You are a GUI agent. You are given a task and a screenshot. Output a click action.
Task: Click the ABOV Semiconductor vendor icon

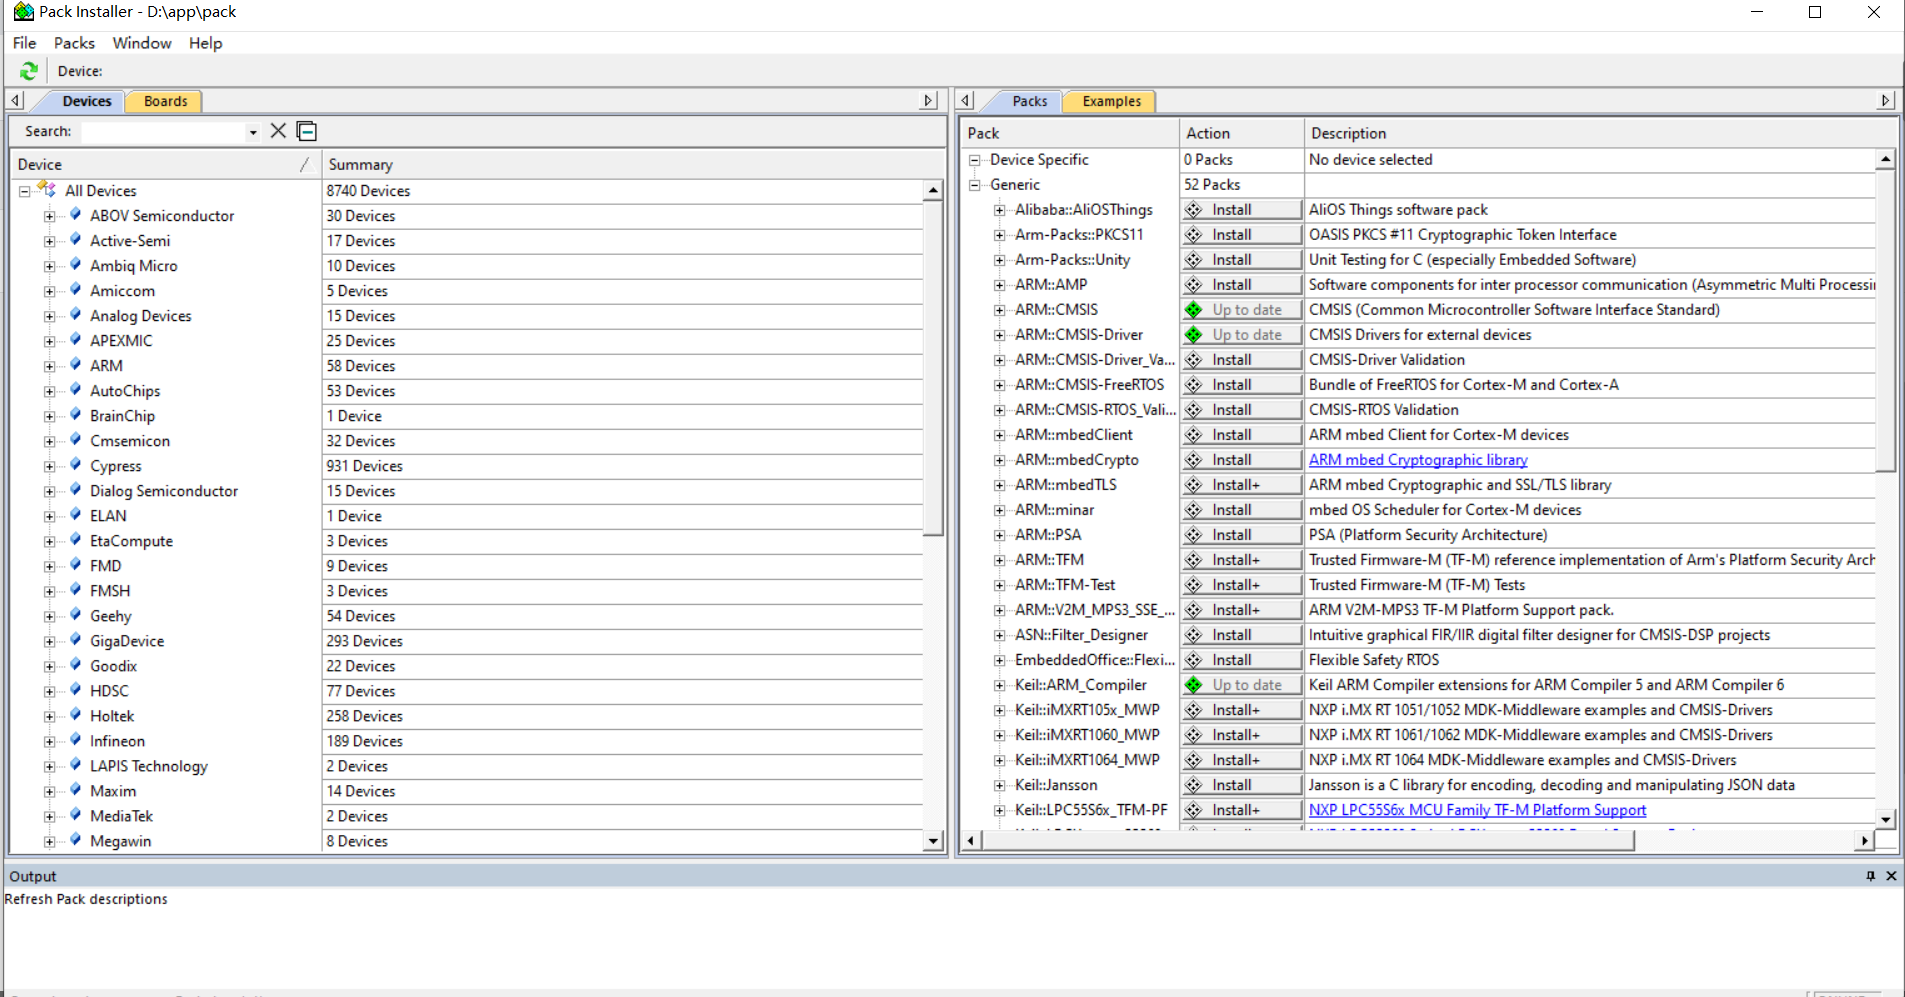click(75, 215)
